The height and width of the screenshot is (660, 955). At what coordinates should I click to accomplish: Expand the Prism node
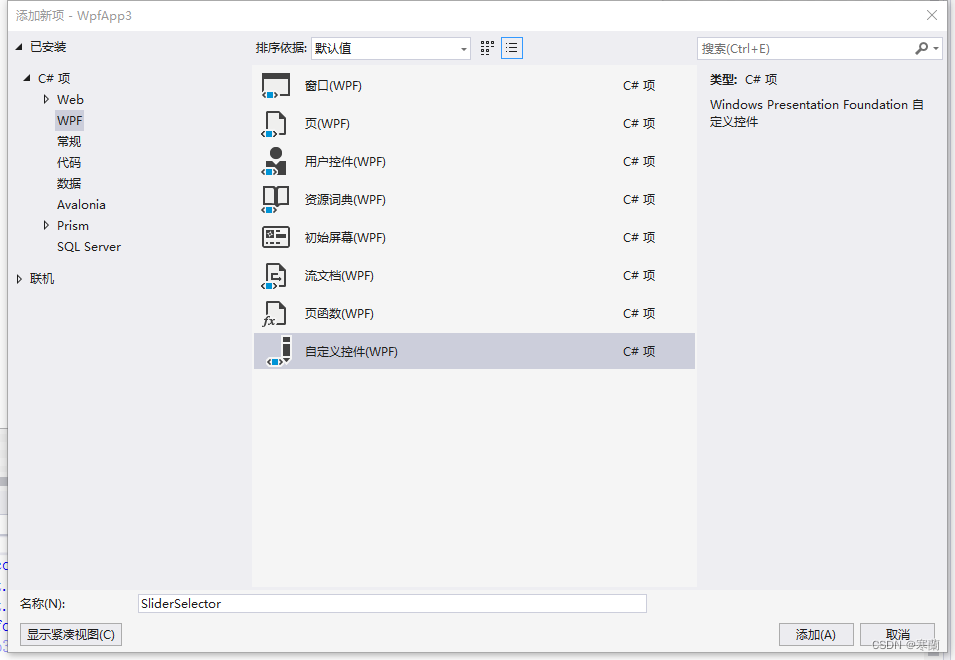pos(45,225)
